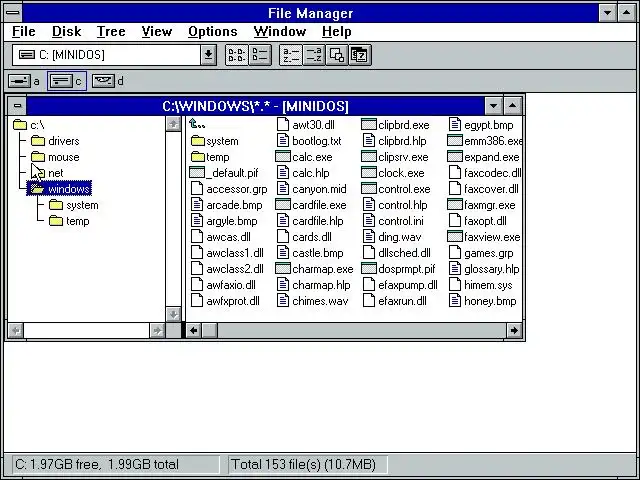640x480 pixels.
Task: Select arcade.bmp image file
Action: point(227,205)
